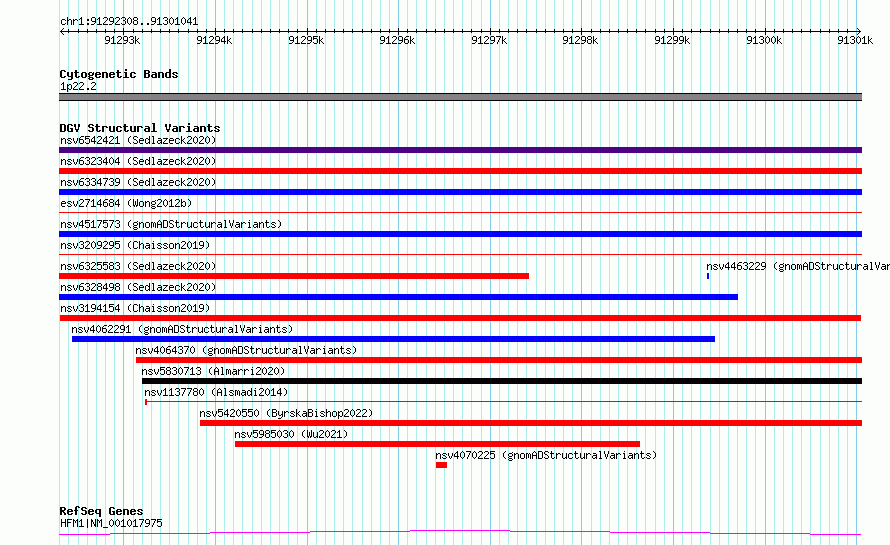Click the nsv6323404 (Sedlazeck2020) label
Screen dimensions: 890x545
(x=138, y=161)
